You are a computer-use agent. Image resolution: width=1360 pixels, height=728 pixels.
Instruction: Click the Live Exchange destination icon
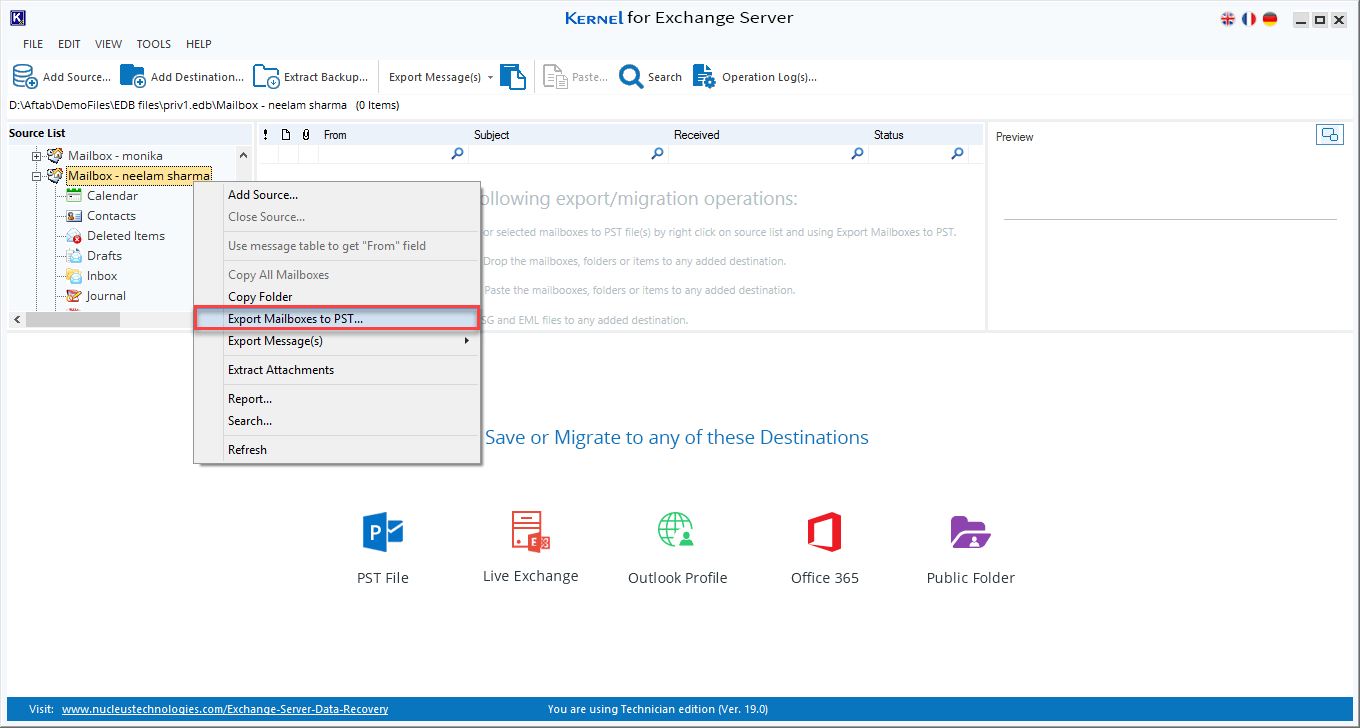pos(531,531)
